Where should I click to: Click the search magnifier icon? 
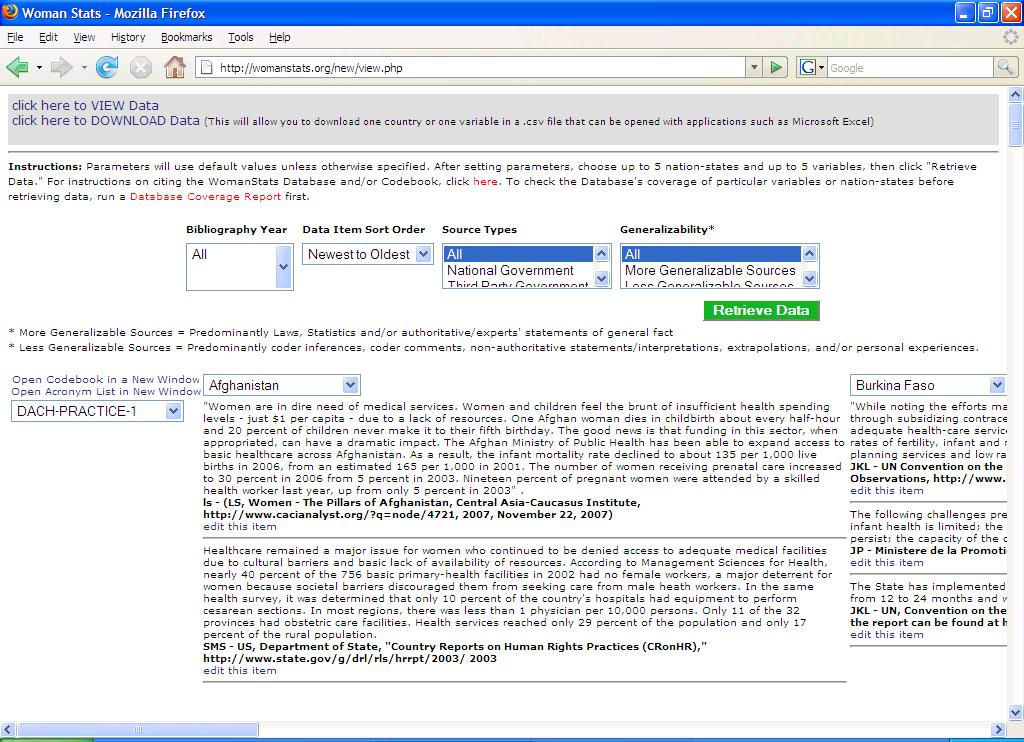tap(1005, 67)
